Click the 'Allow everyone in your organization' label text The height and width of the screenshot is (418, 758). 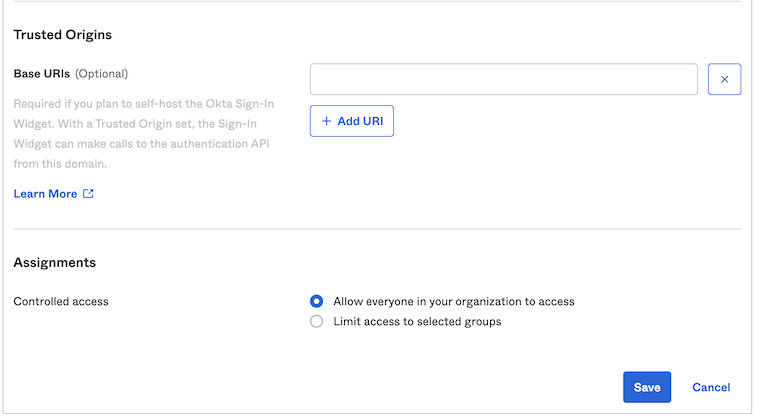click(x=453, y=301)
